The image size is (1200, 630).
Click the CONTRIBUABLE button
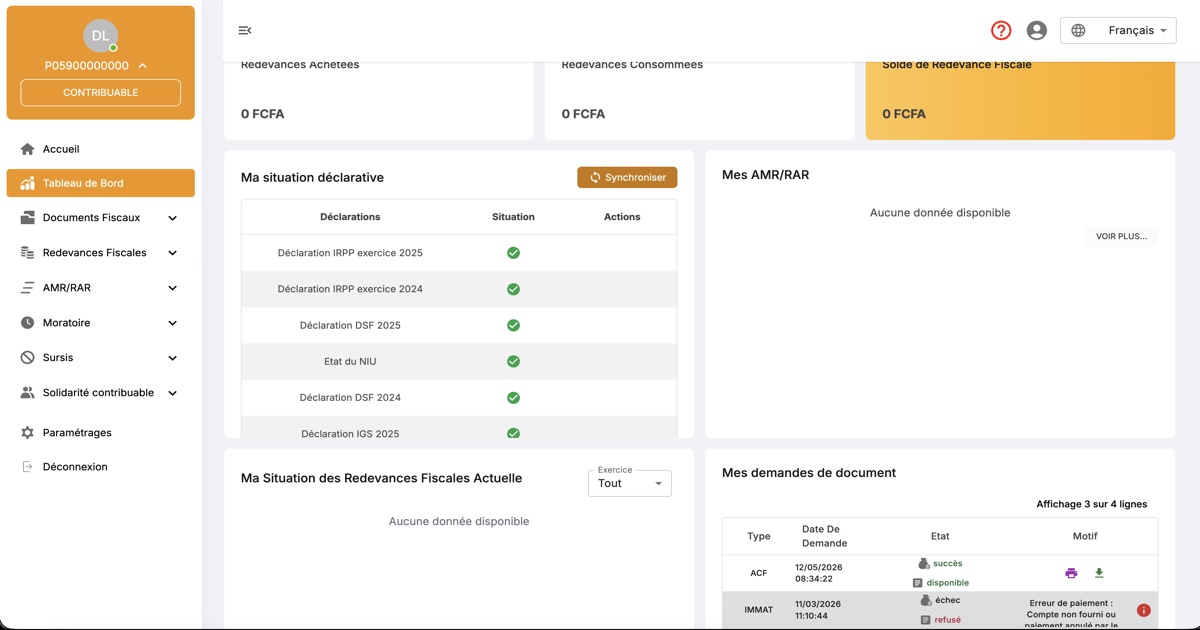click(x=100, y=92)
